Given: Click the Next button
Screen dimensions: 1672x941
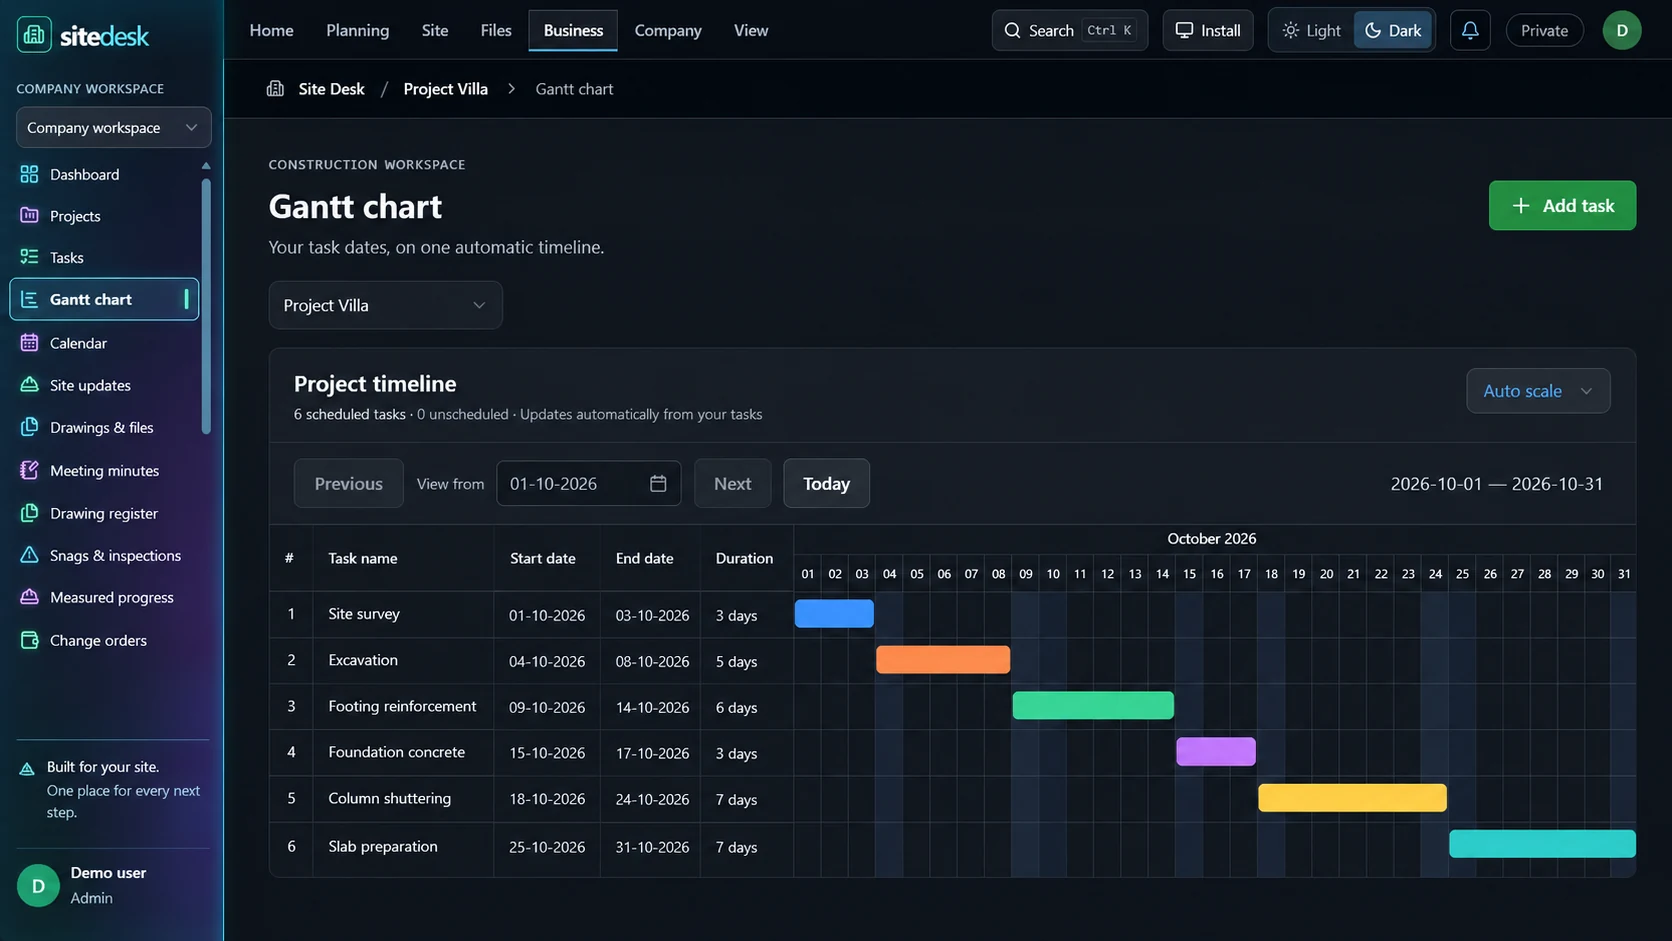Looking at the screenshot, I should [x=732, y=483].
